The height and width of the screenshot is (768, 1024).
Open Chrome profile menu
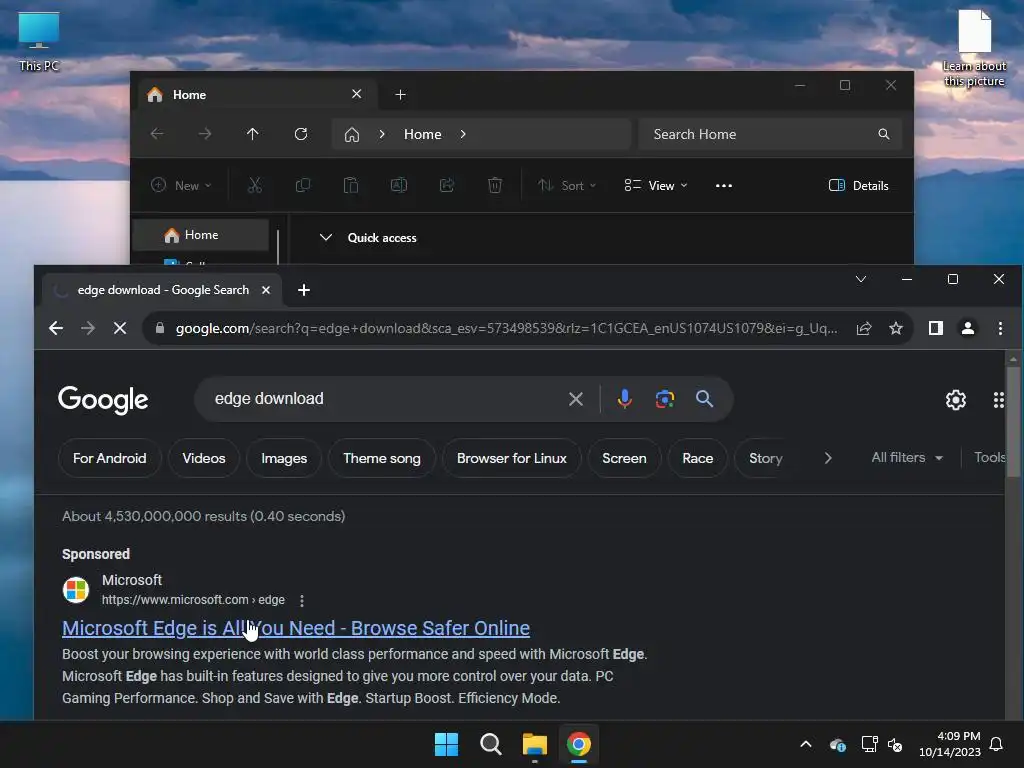coord(968,328)
